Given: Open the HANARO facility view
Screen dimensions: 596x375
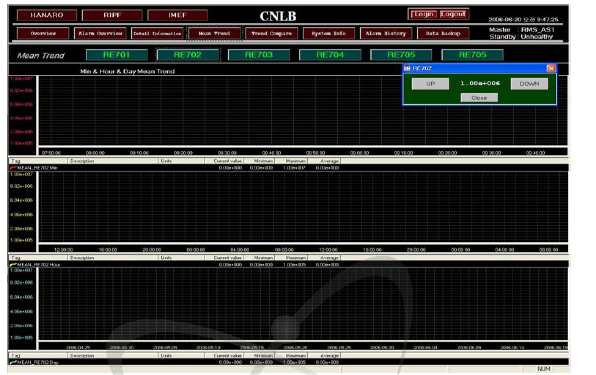Looking at the screenshot, I should tap(47, 15).
